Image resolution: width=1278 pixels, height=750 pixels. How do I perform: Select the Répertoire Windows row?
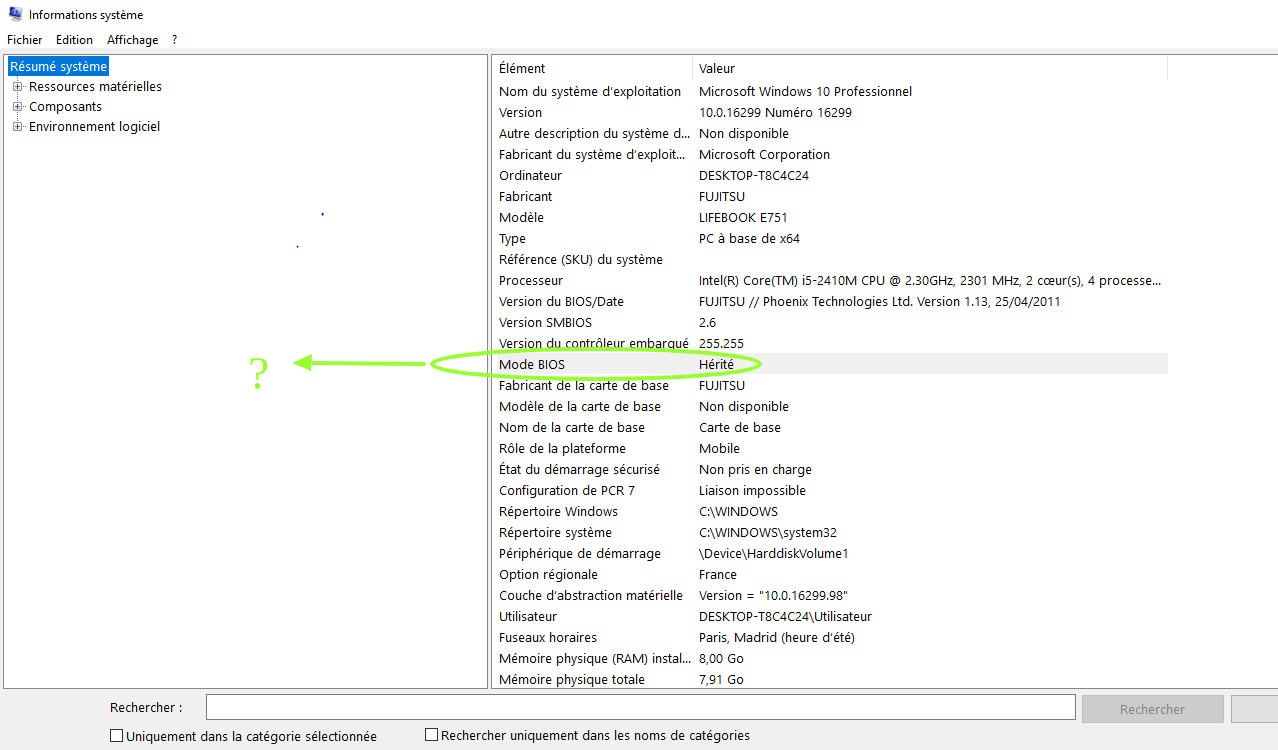(830, 512)
